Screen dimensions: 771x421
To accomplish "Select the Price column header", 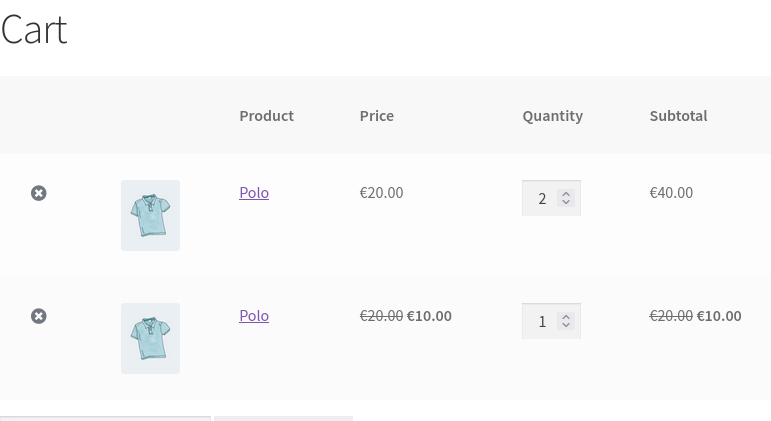I will pos(377,116).
